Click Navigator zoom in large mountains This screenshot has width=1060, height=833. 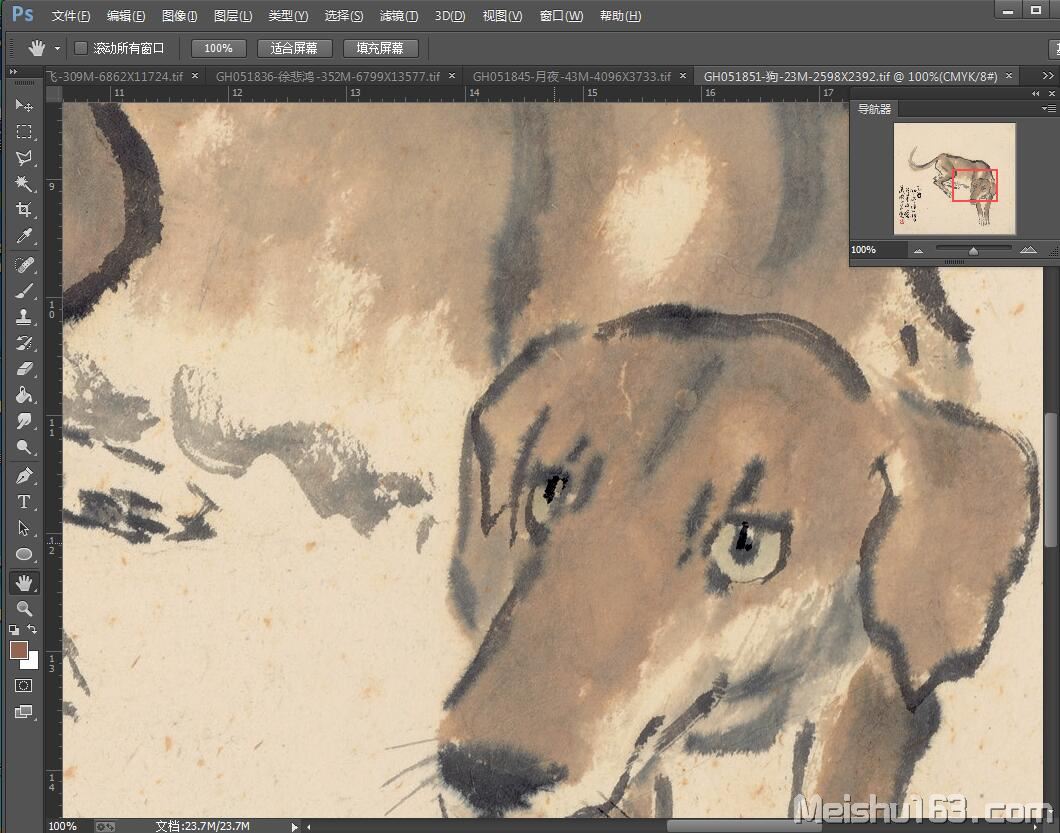[x=1028, y=250]
